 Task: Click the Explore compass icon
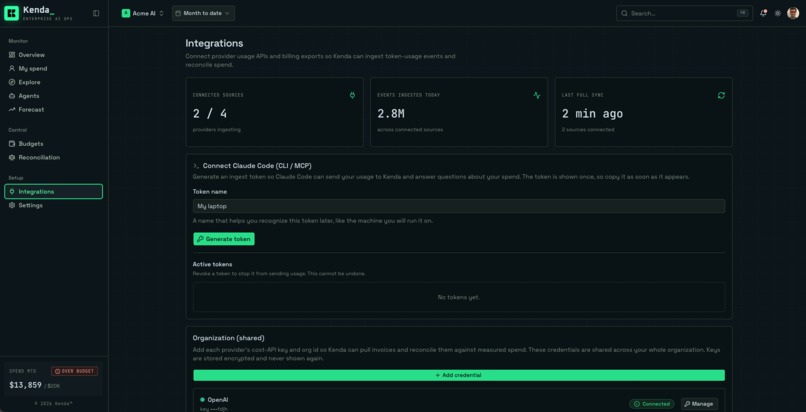click(12, 82)
